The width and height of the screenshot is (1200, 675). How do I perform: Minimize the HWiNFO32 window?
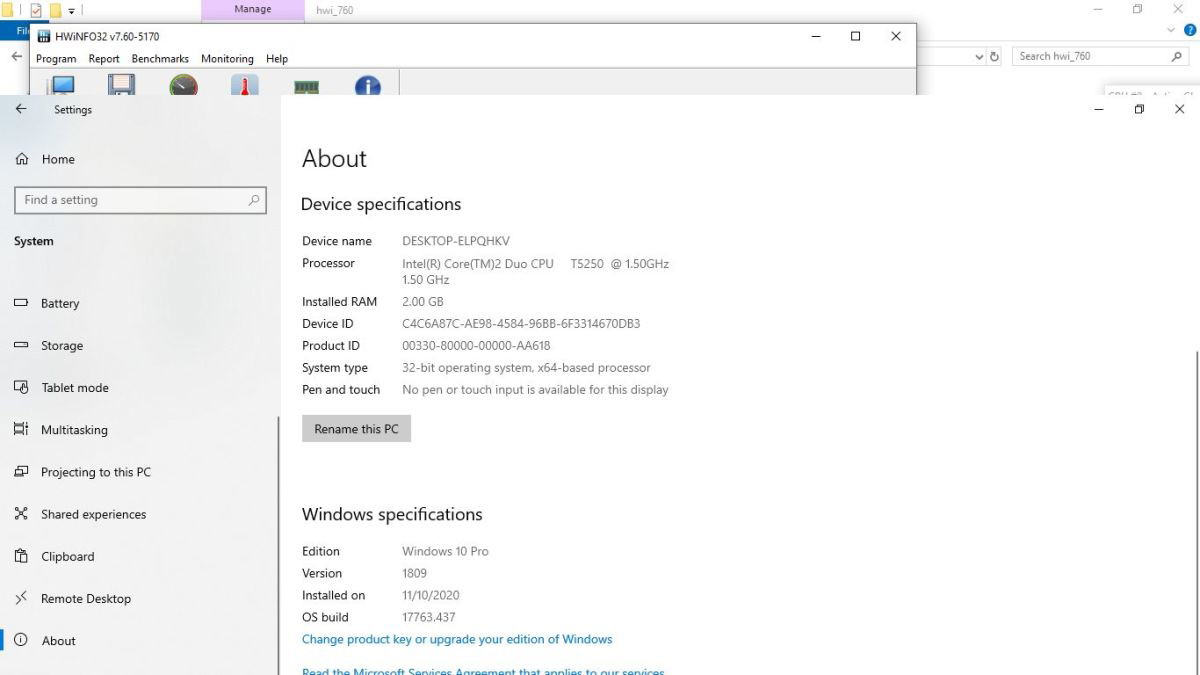pyautogui.click(x=814, y=36)
